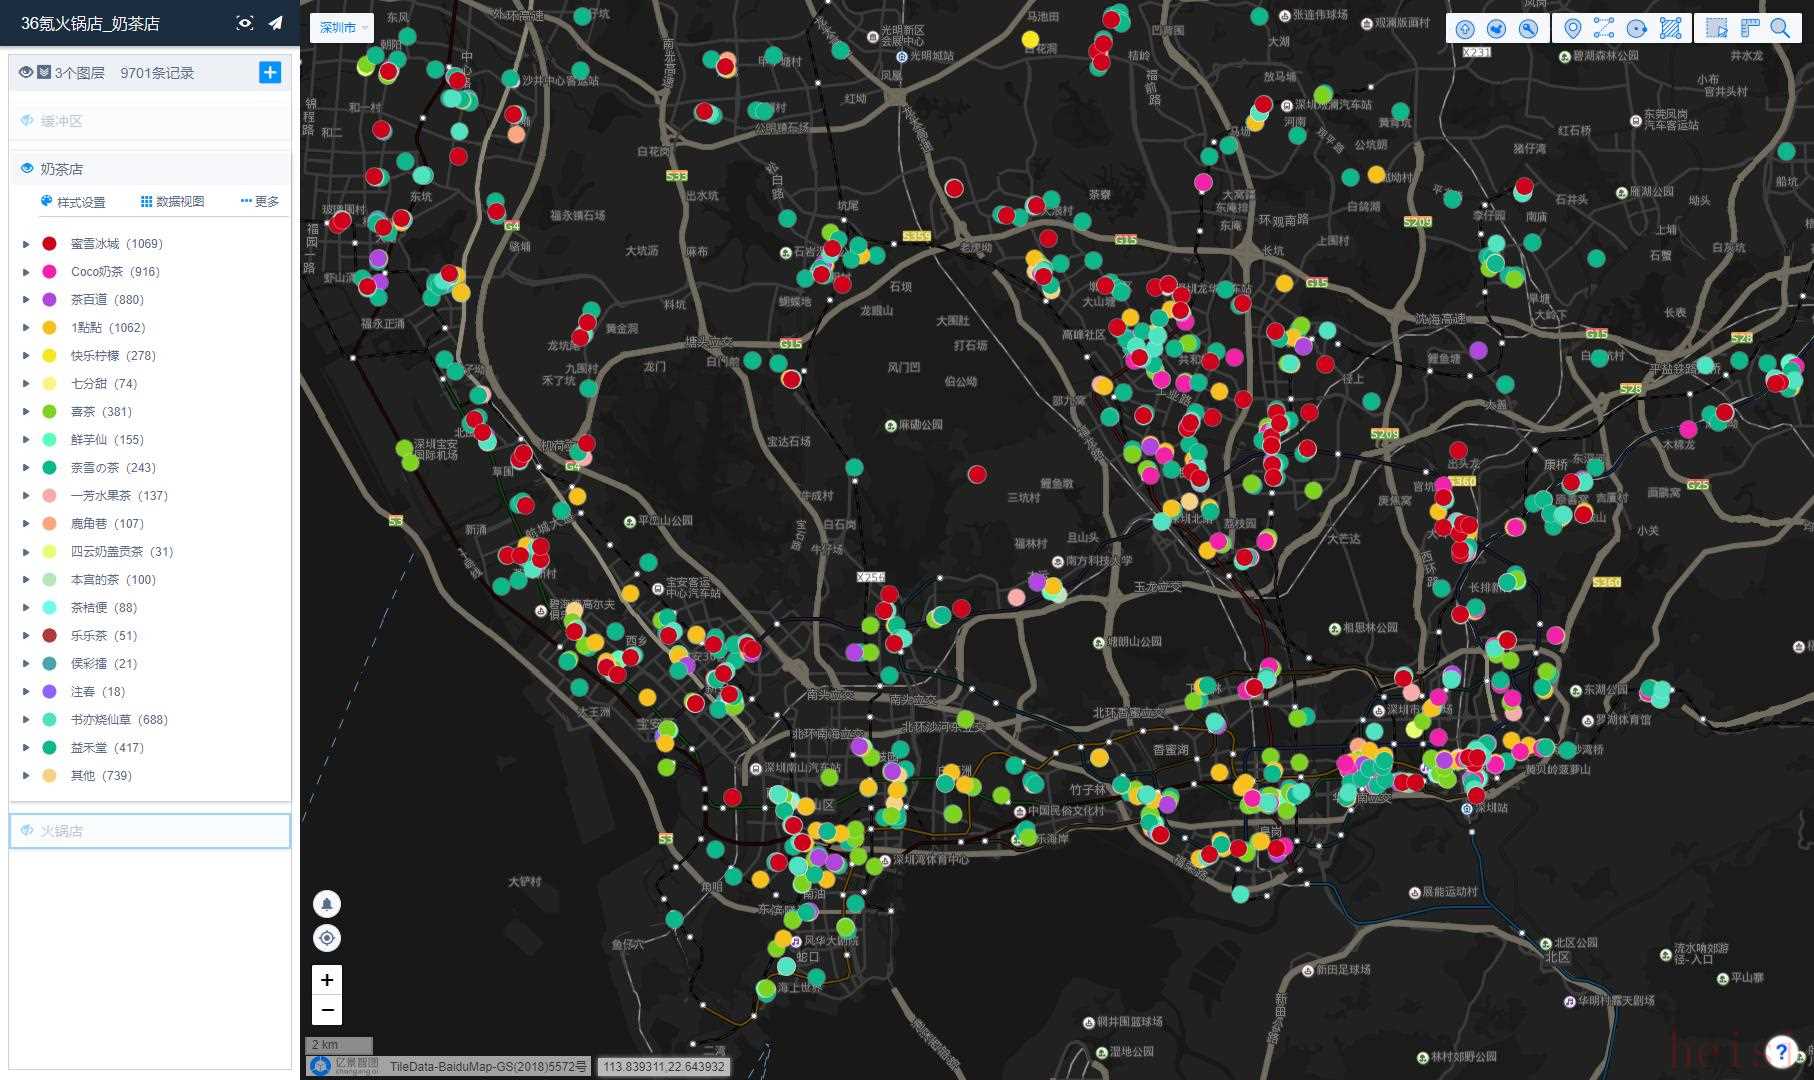Image resolution: width=1814 pixels, height=1080 pixels.
Task: Select the point marker drawing tool
Action: [x=1572, y=29]
